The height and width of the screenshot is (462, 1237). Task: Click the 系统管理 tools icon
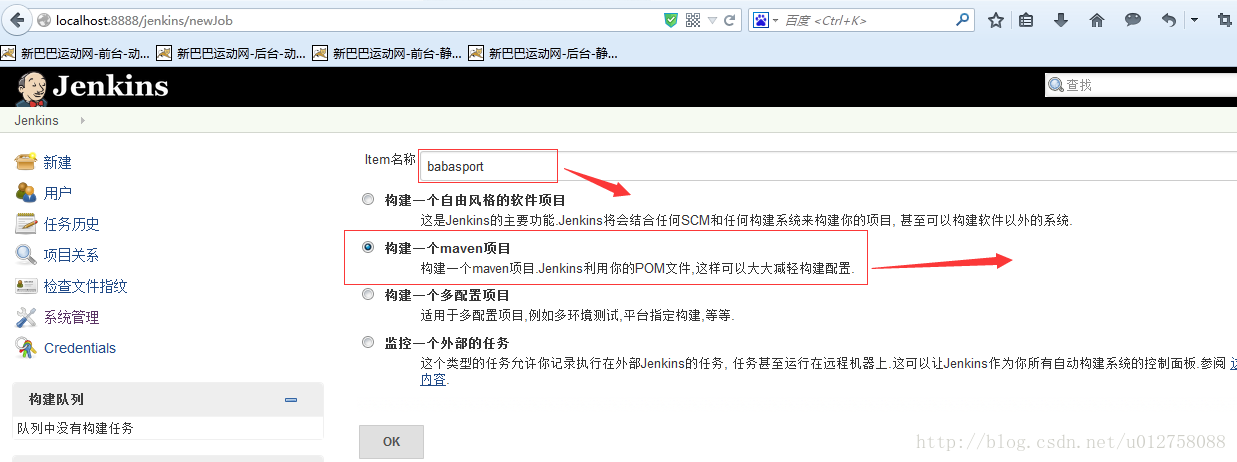pyautogui.click(x=26, y=317)
